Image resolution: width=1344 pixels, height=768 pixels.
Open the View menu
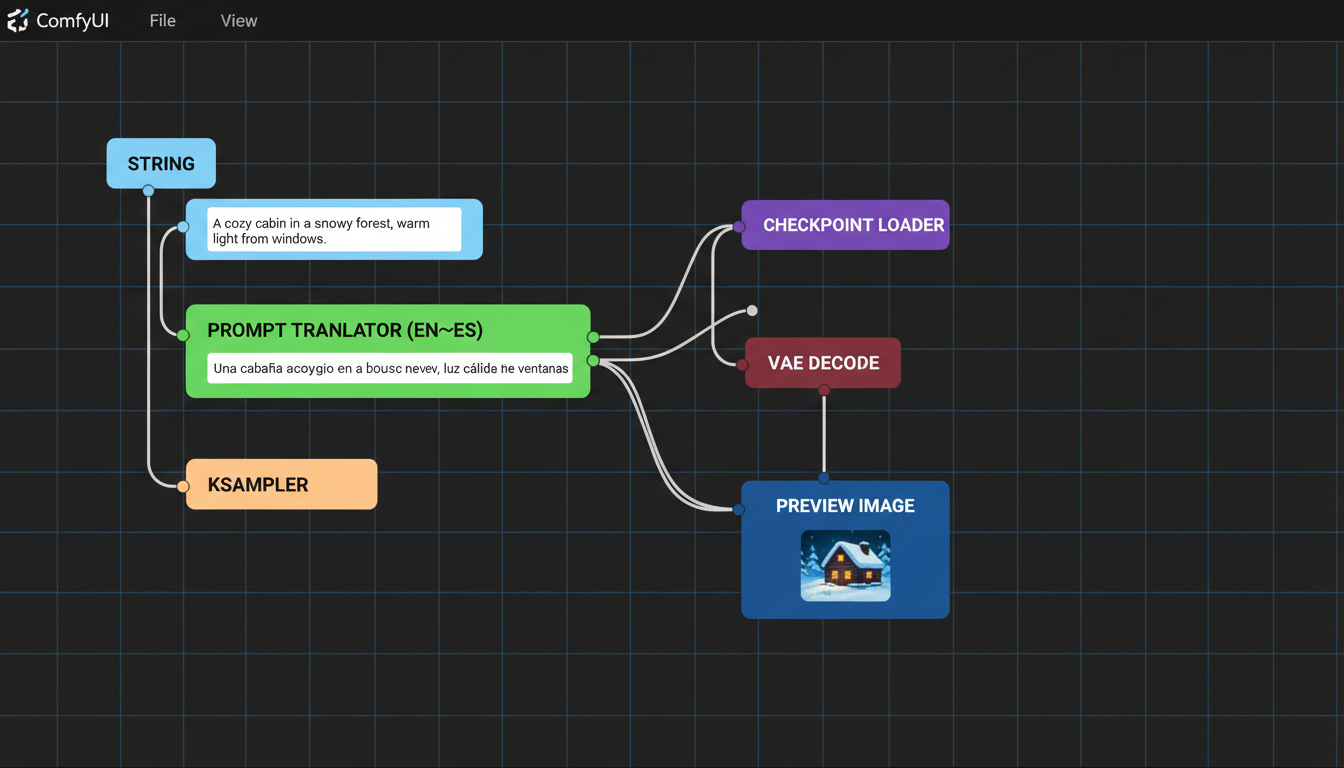point(238,20)
